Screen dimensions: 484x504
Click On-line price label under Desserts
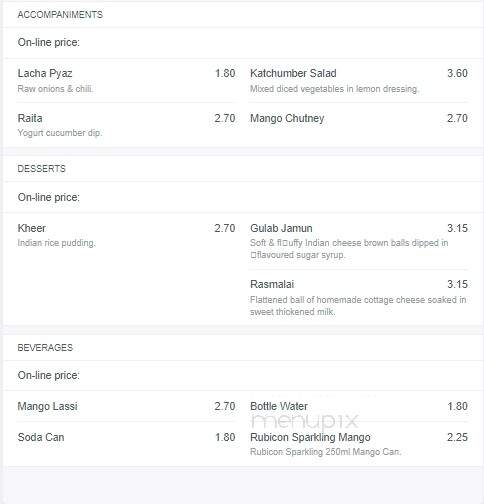click(x=49, y=197)
